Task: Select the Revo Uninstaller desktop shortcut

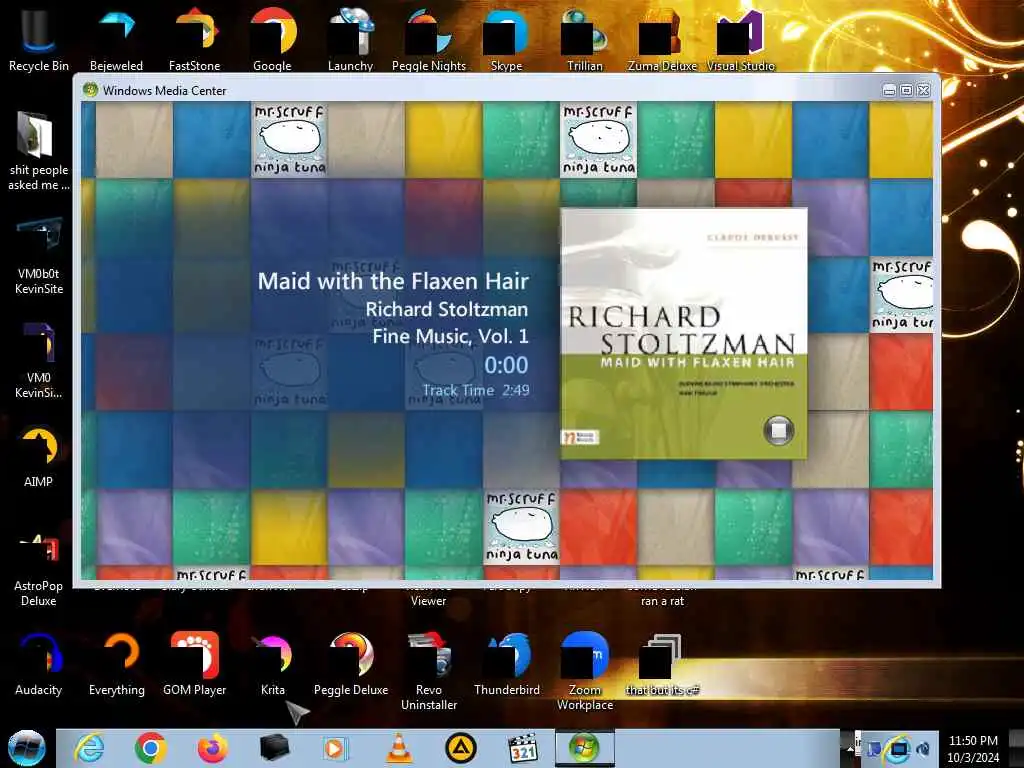Action: [428, 671]
